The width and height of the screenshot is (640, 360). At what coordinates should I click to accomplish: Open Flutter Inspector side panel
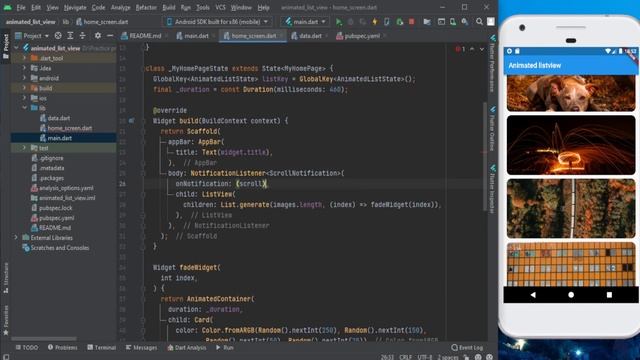pos(492,189)
